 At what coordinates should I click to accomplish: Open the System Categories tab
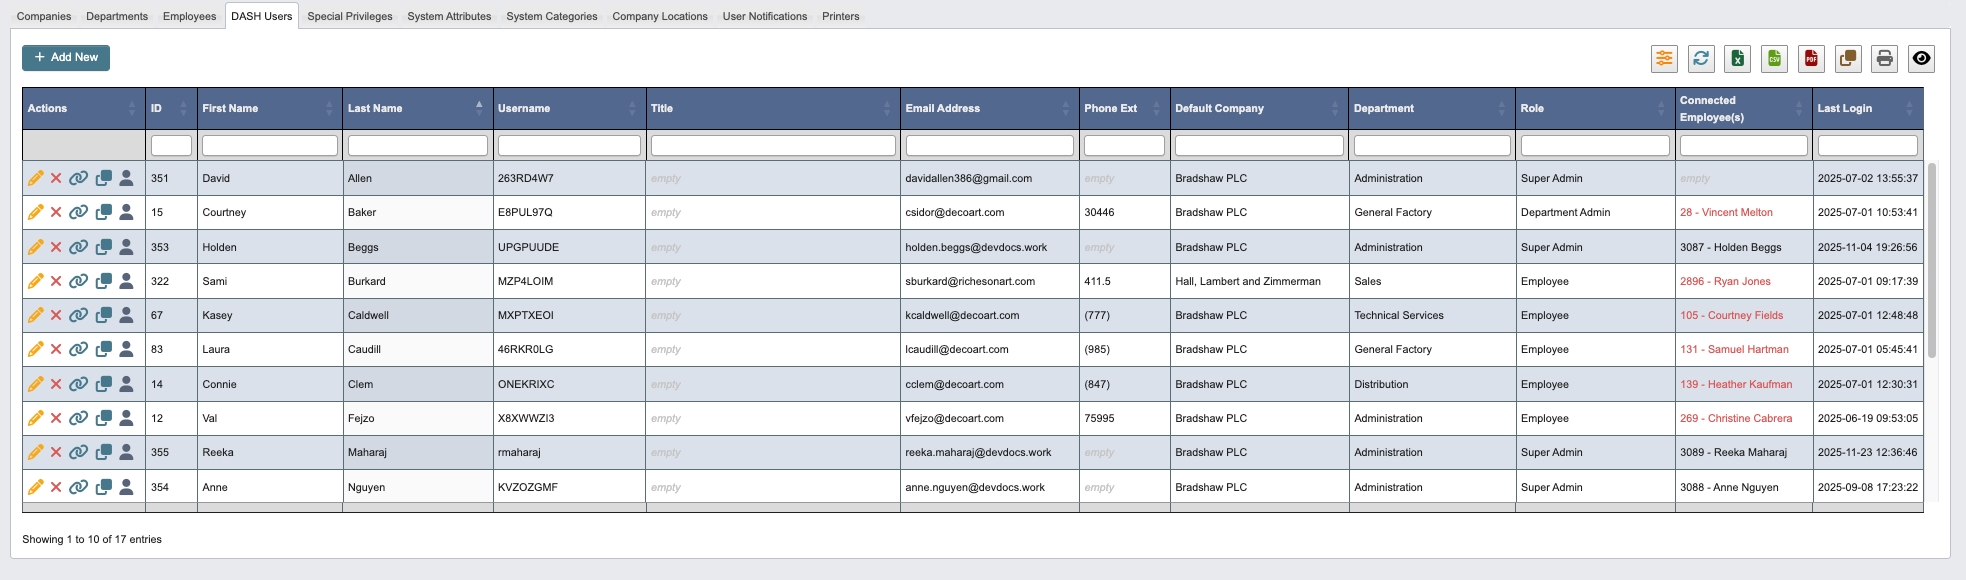(552, 16)
